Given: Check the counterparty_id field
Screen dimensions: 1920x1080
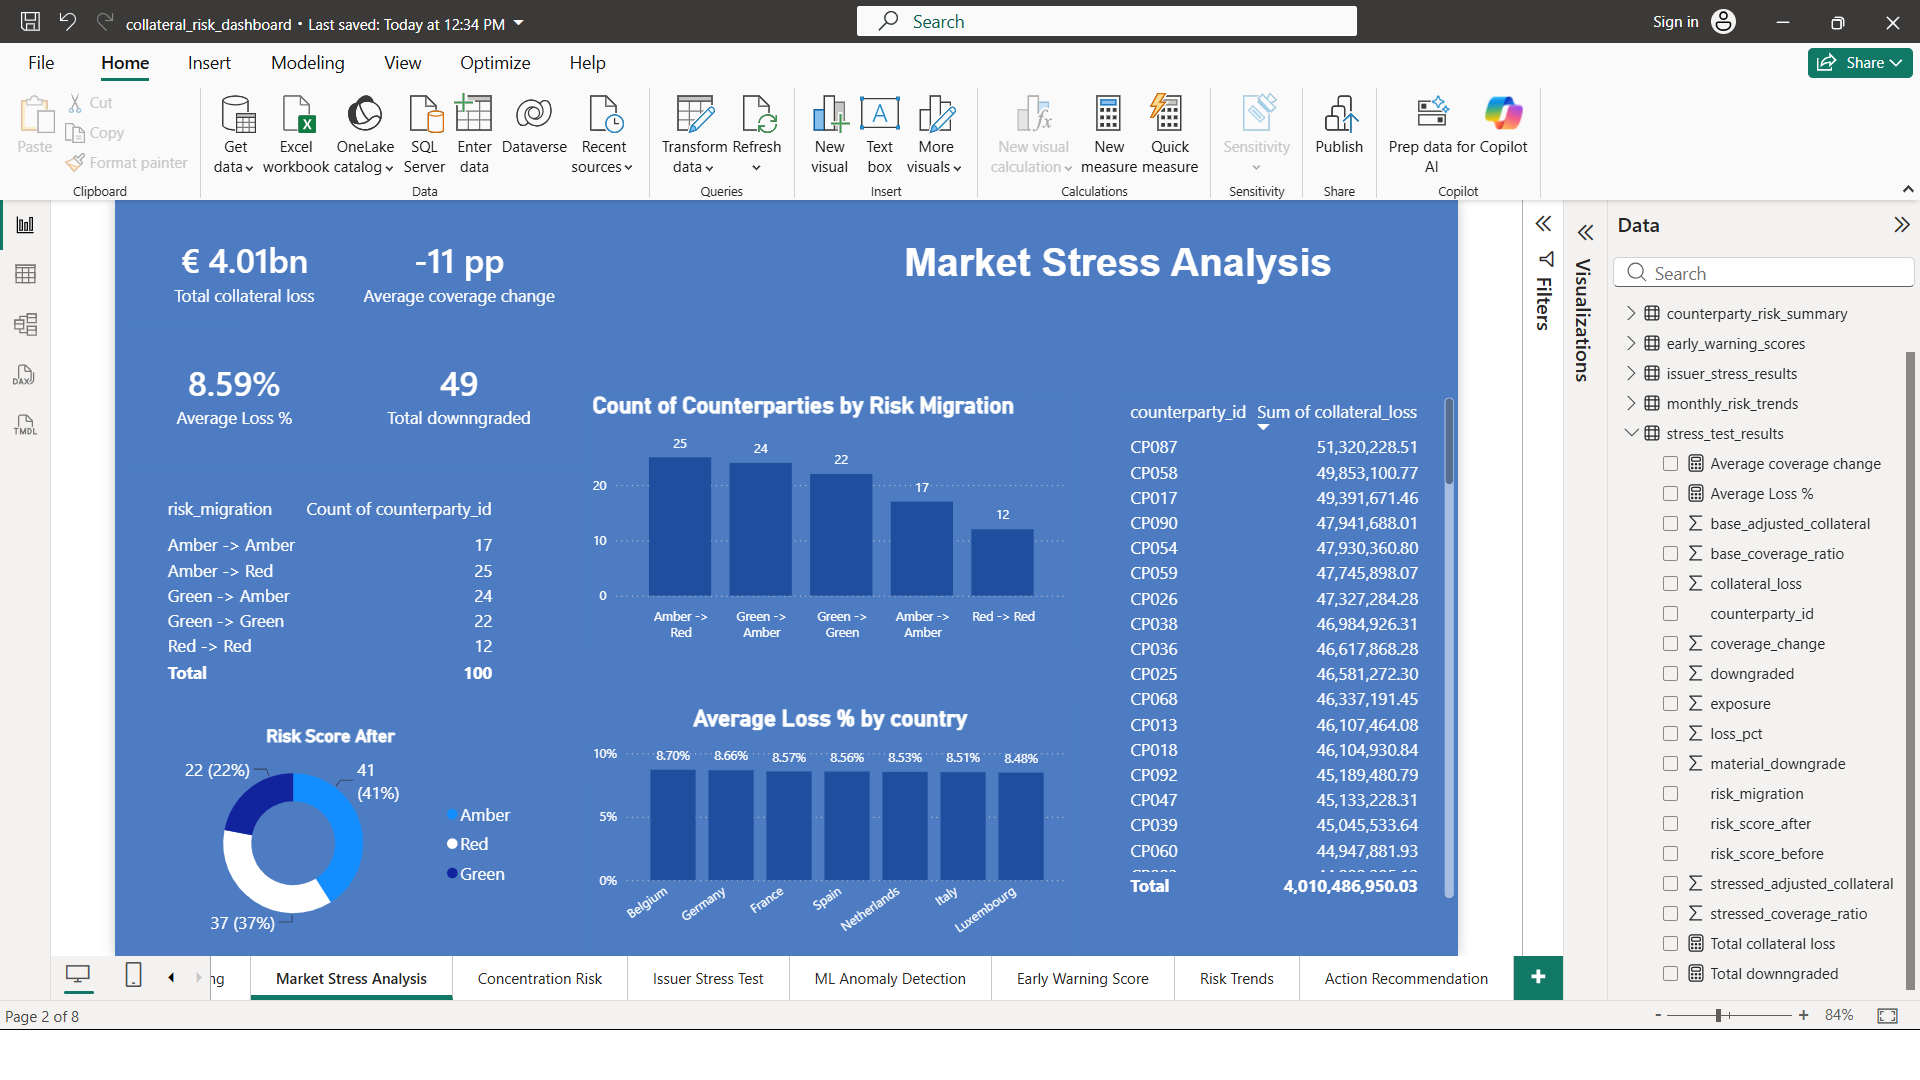Looking at the screenshot, I should coord(1670,613).
